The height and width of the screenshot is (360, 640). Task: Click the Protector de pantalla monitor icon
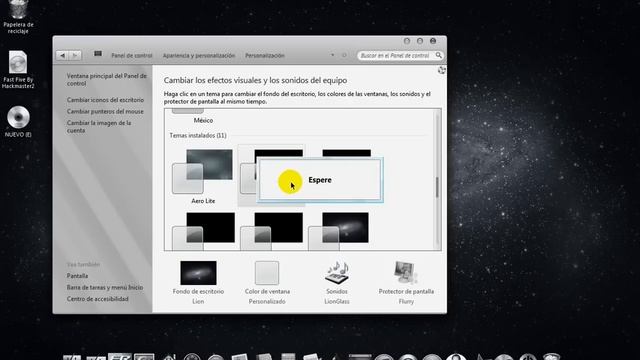point(405,273)
